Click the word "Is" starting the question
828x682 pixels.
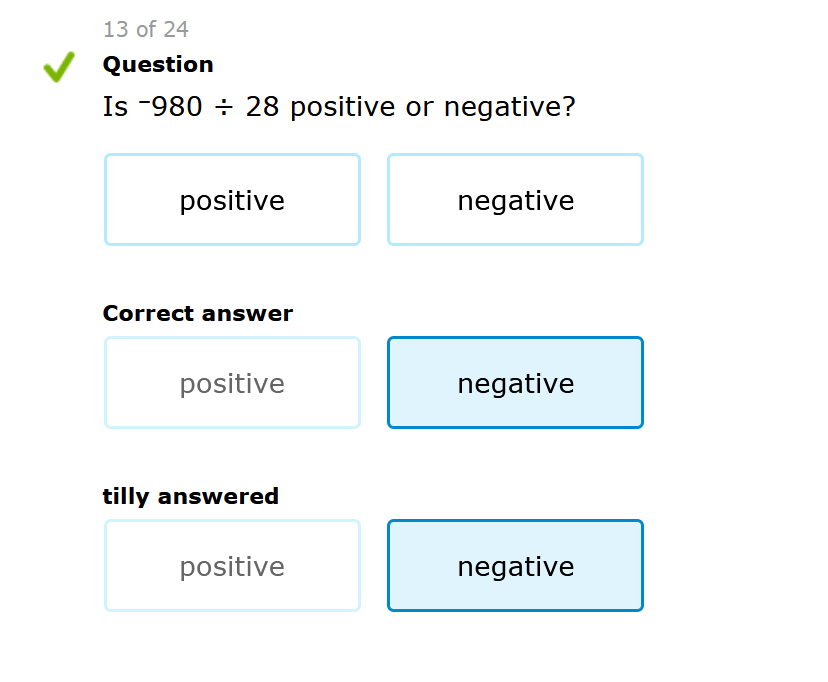point(115,107)
